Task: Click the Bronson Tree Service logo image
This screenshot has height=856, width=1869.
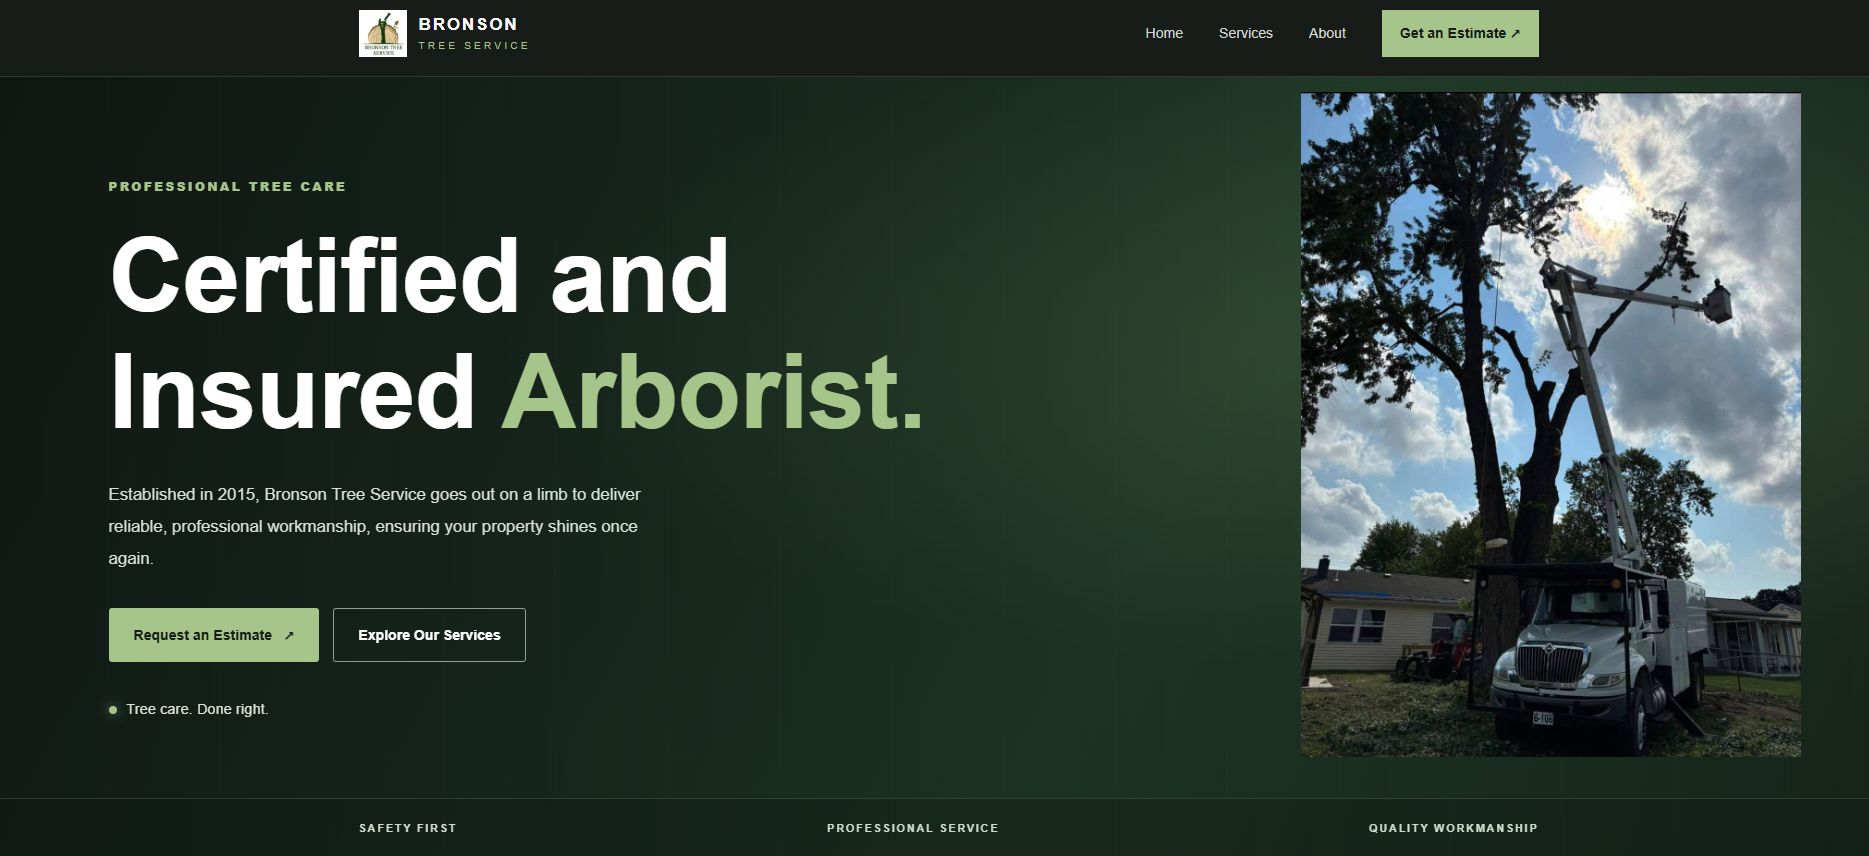Action: click(383, 34)
